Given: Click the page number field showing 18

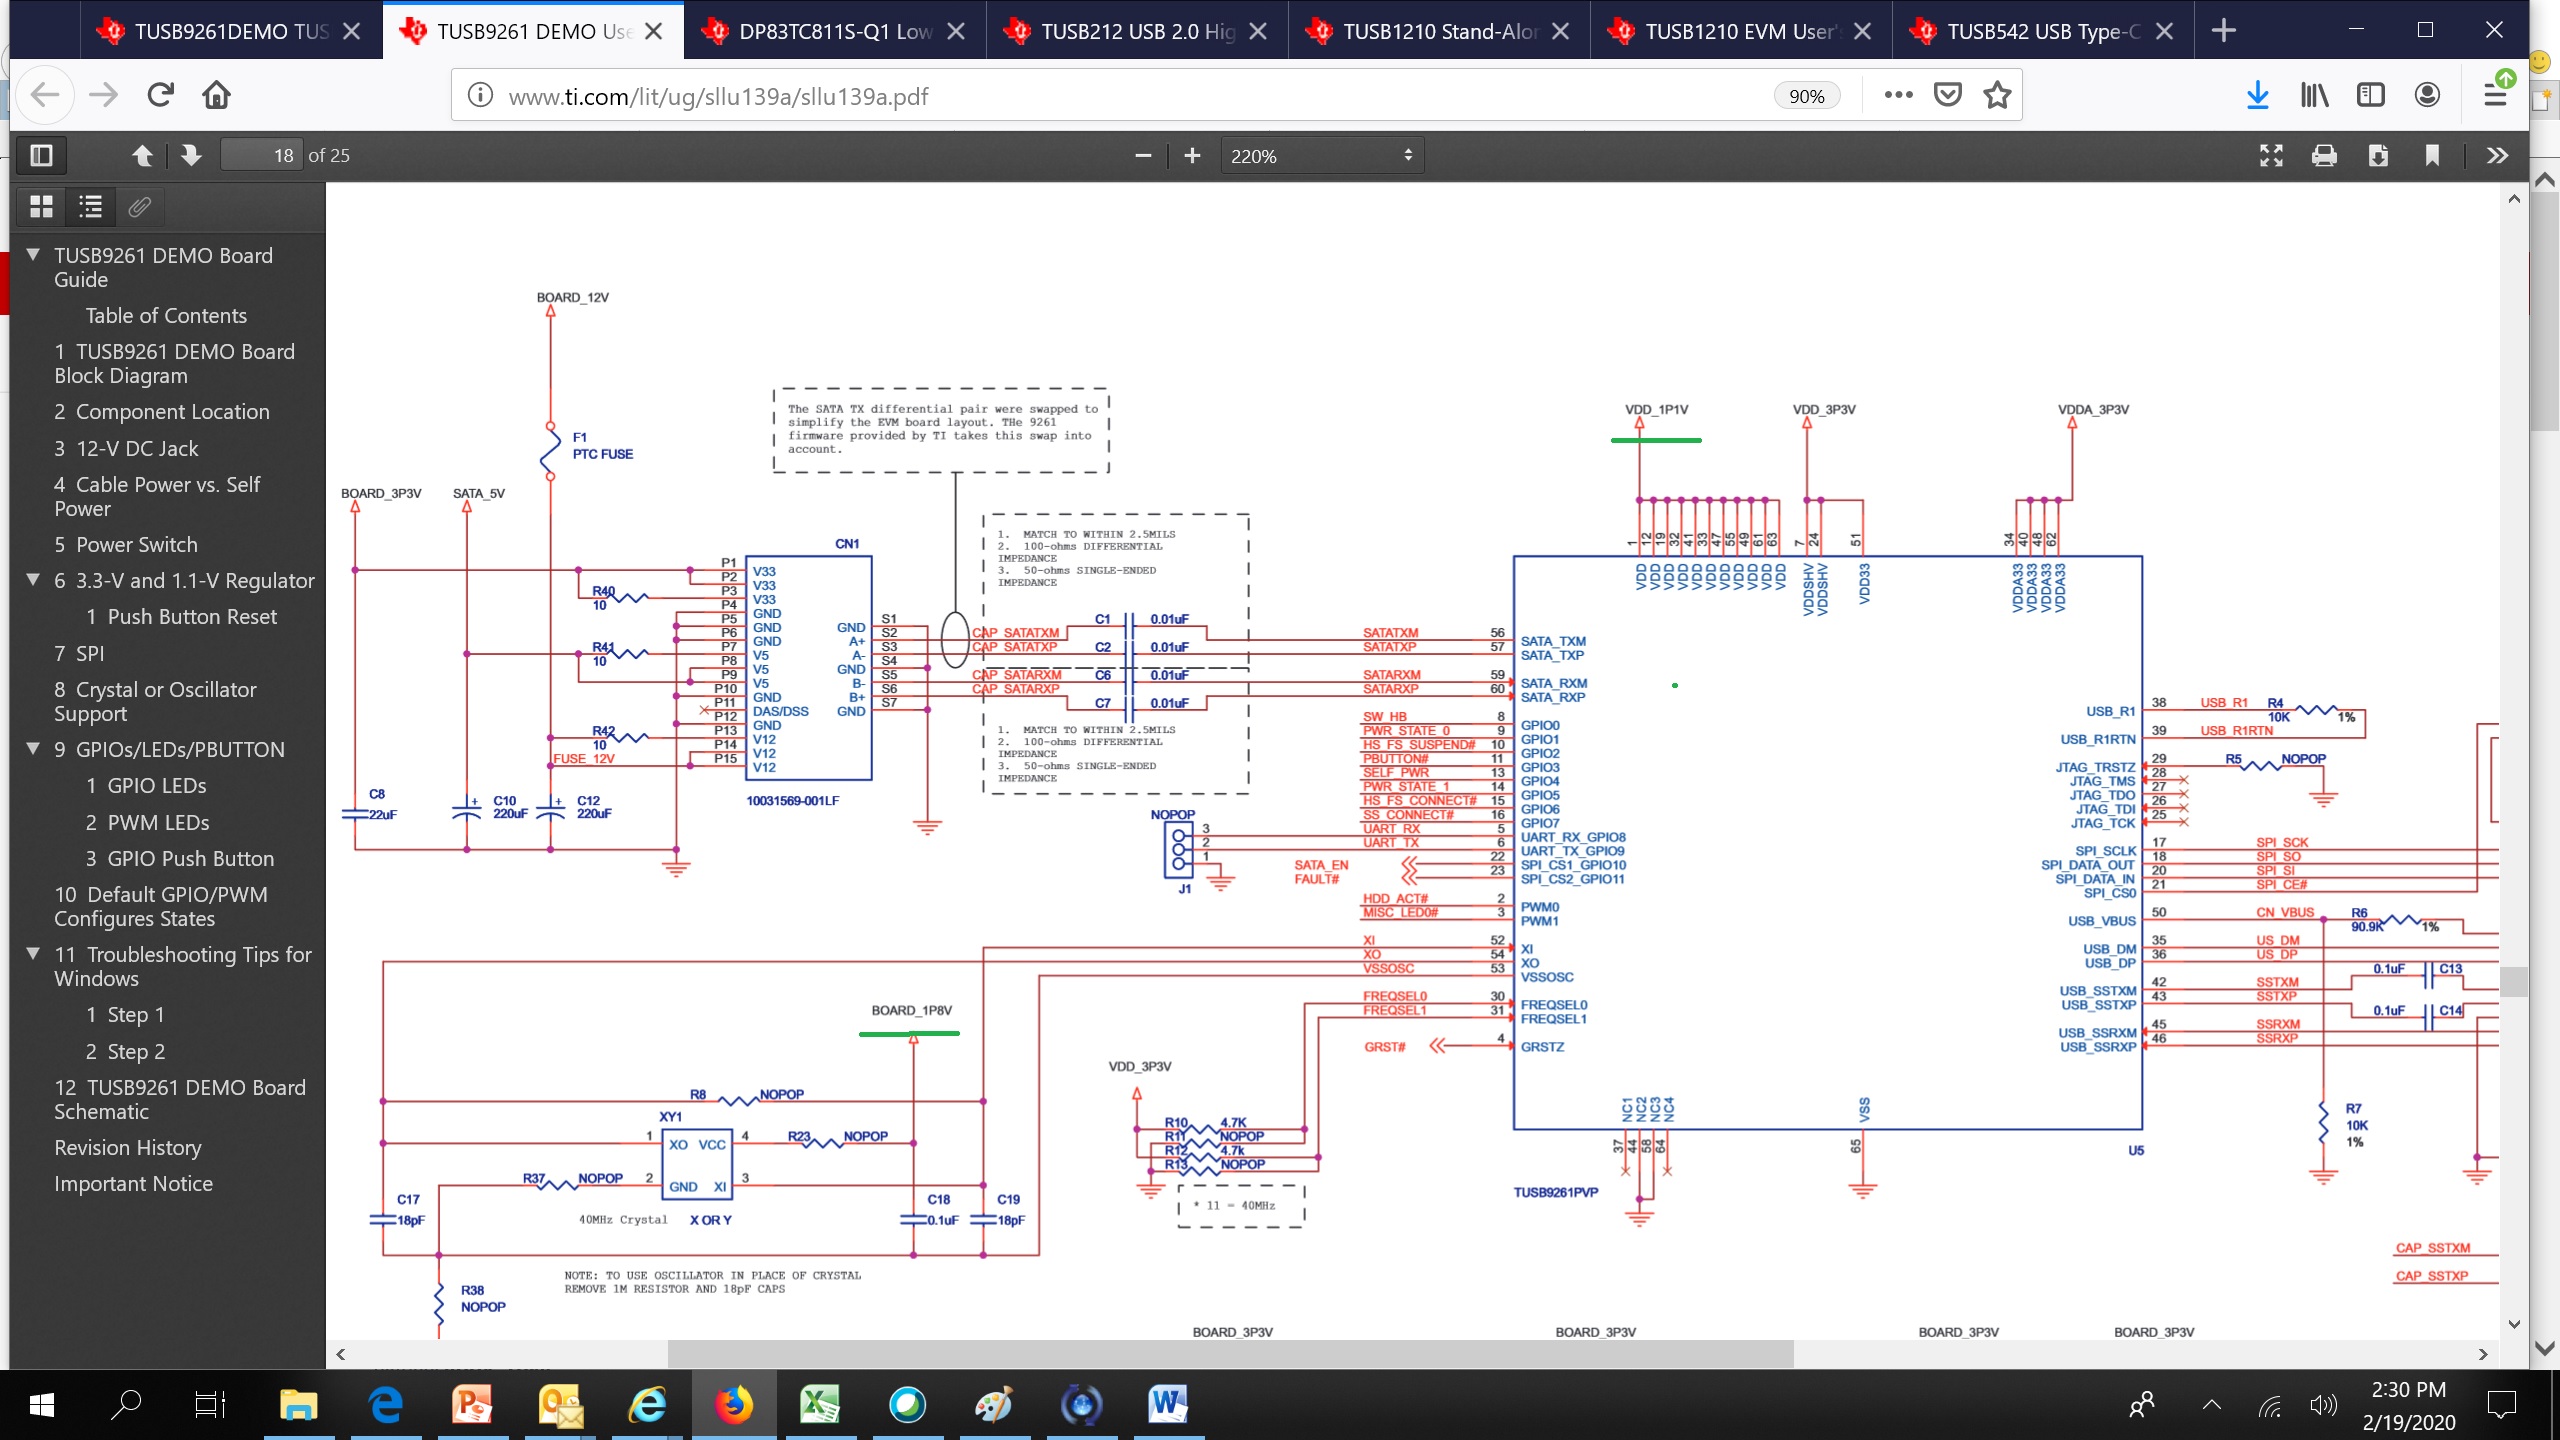Looking at the screenshot, I should tap(261, 155).
